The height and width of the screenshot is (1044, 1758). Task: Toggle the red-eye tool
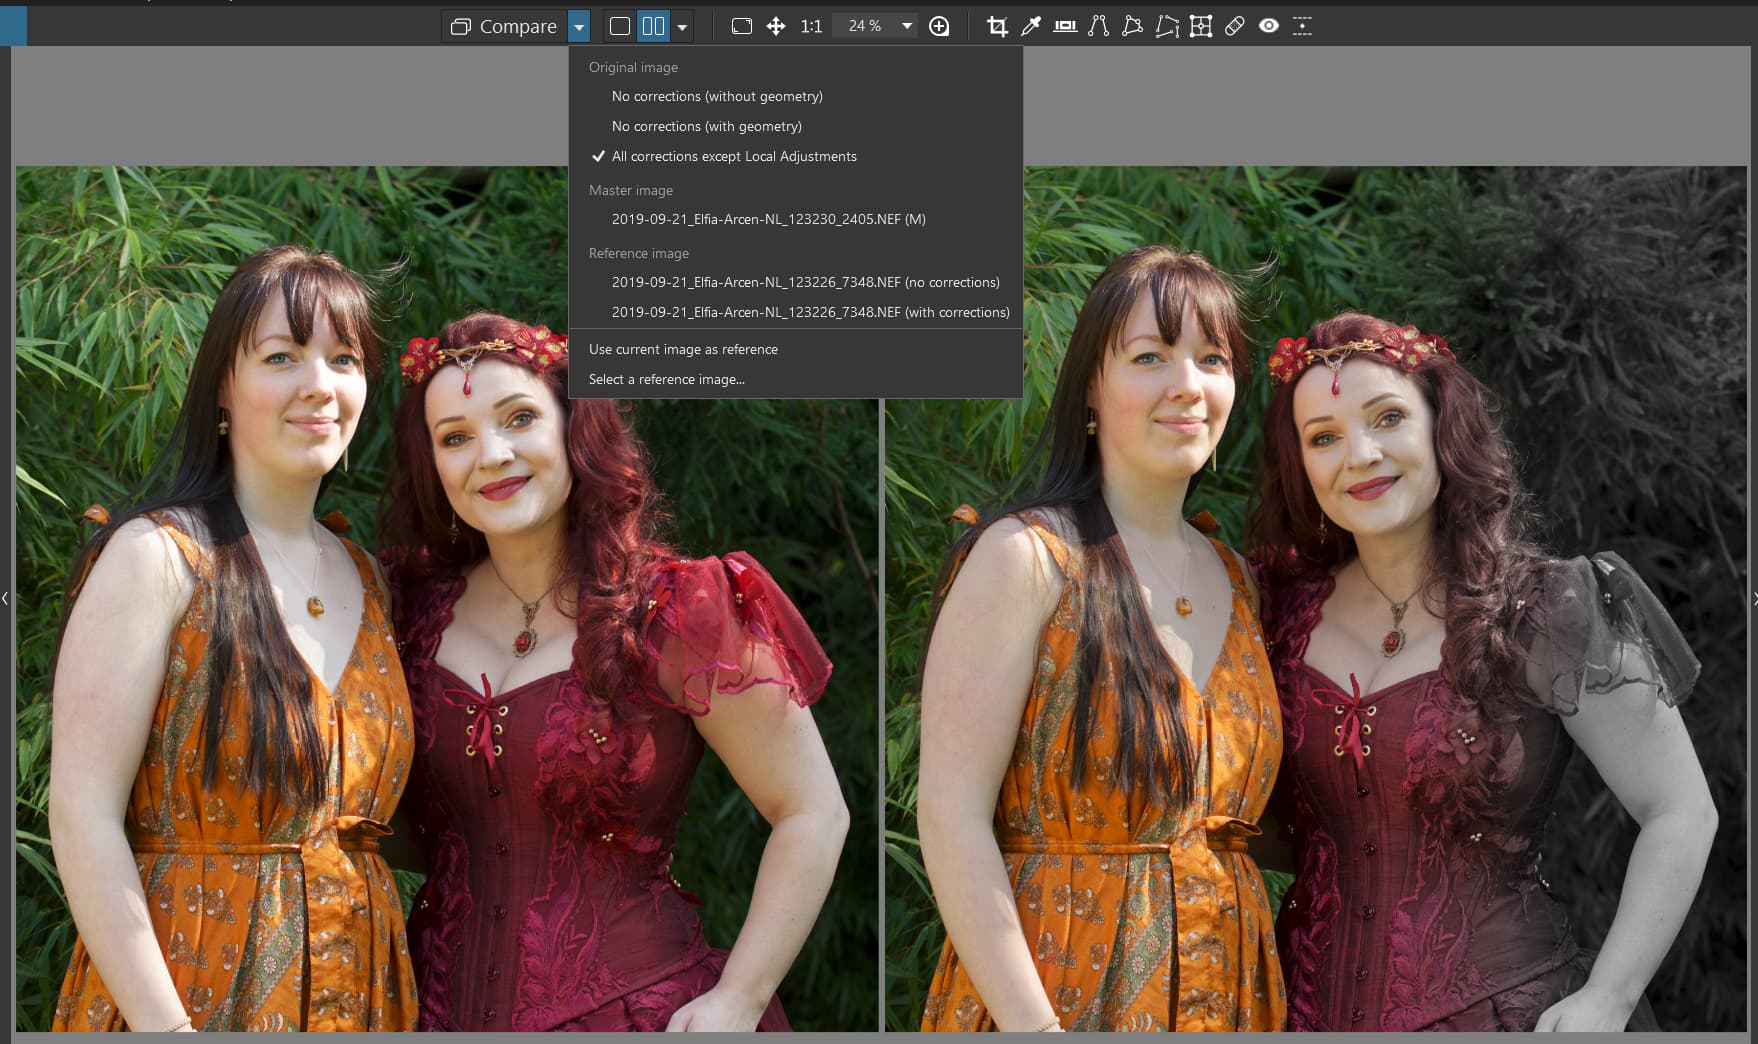1268,27
